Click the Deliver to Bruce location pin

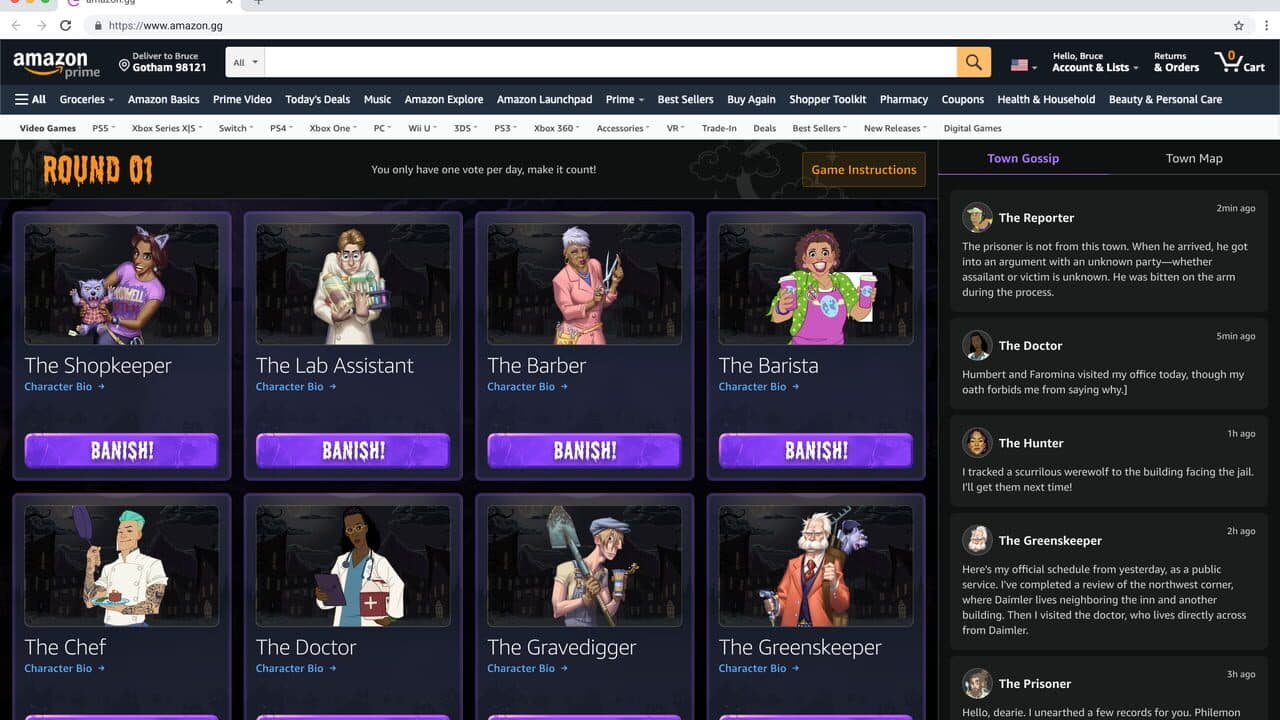(124, 66)
